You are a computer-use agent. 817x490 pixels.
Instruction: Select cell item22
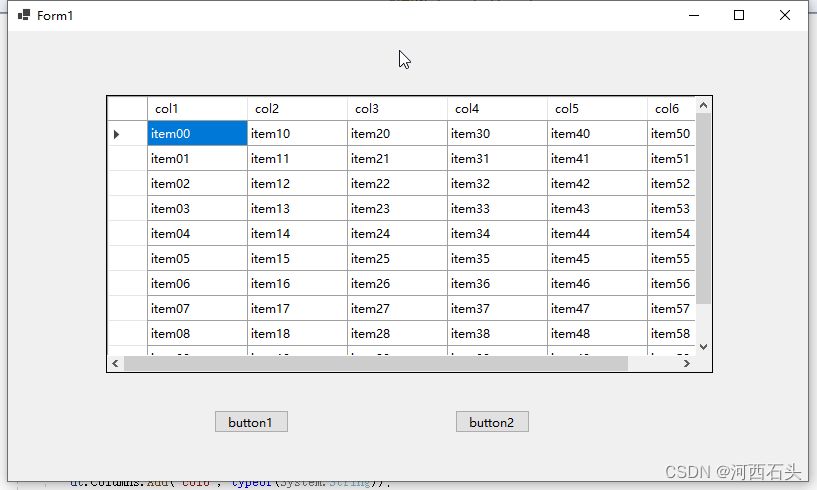coord(398,183)
